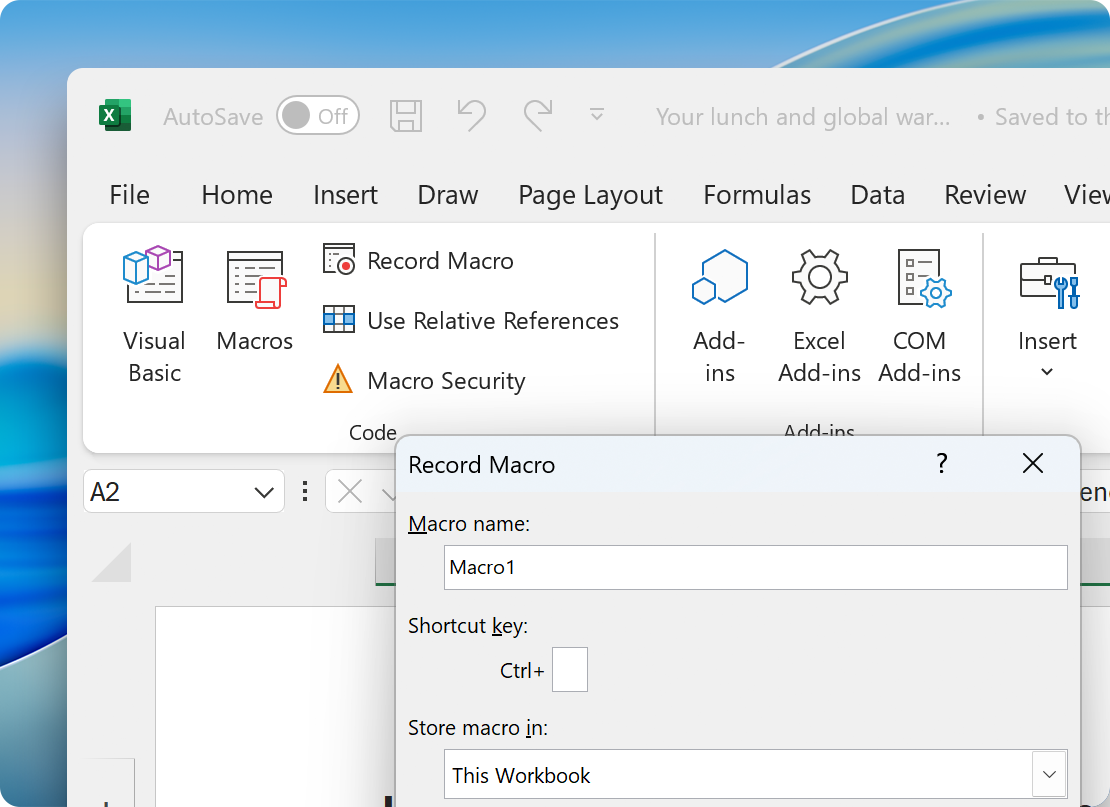Switch to the Formulas ribbon tab

[x=757, y=195]
